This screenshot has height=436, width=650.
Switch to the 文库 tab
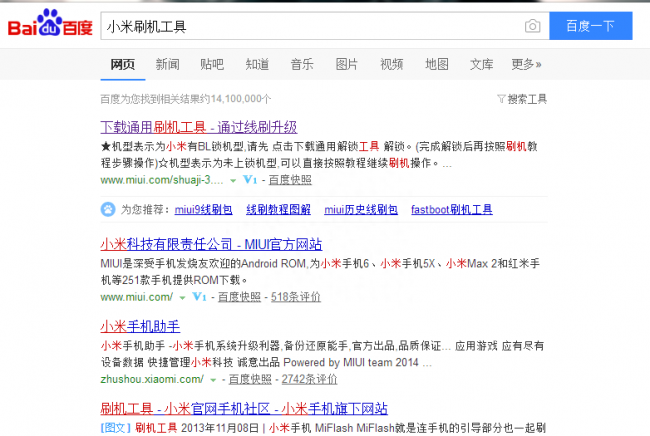pyautogui.click(x=481, y=64)
